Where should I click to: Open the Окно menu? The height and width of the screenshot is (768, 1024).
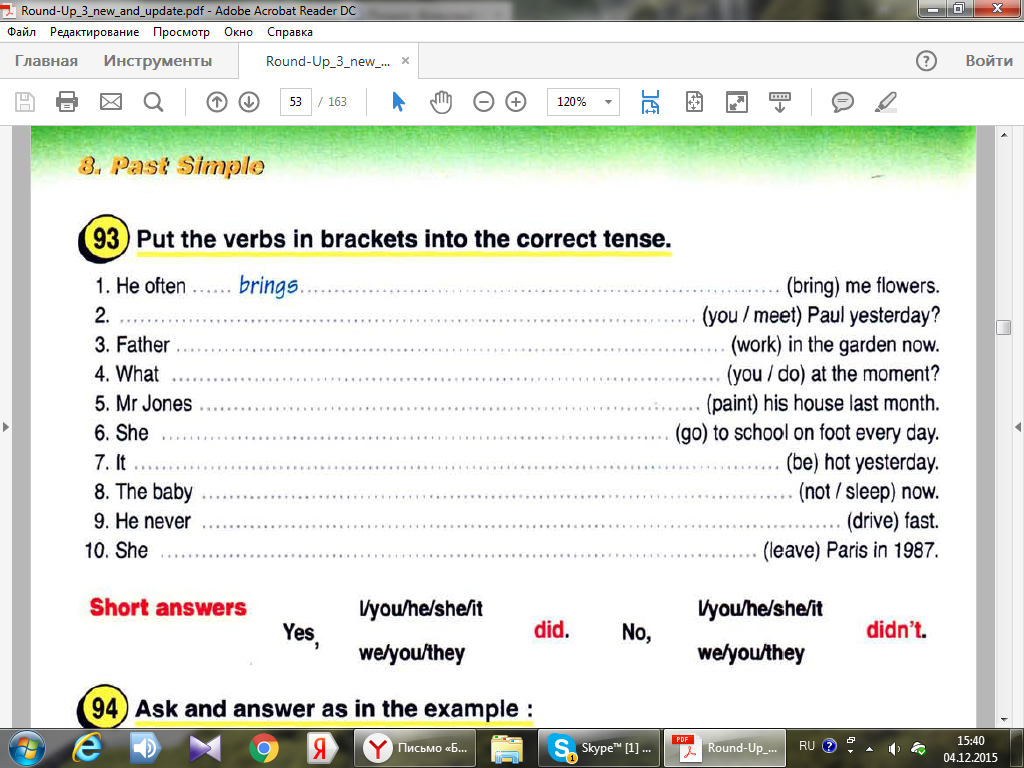(238, 32)
